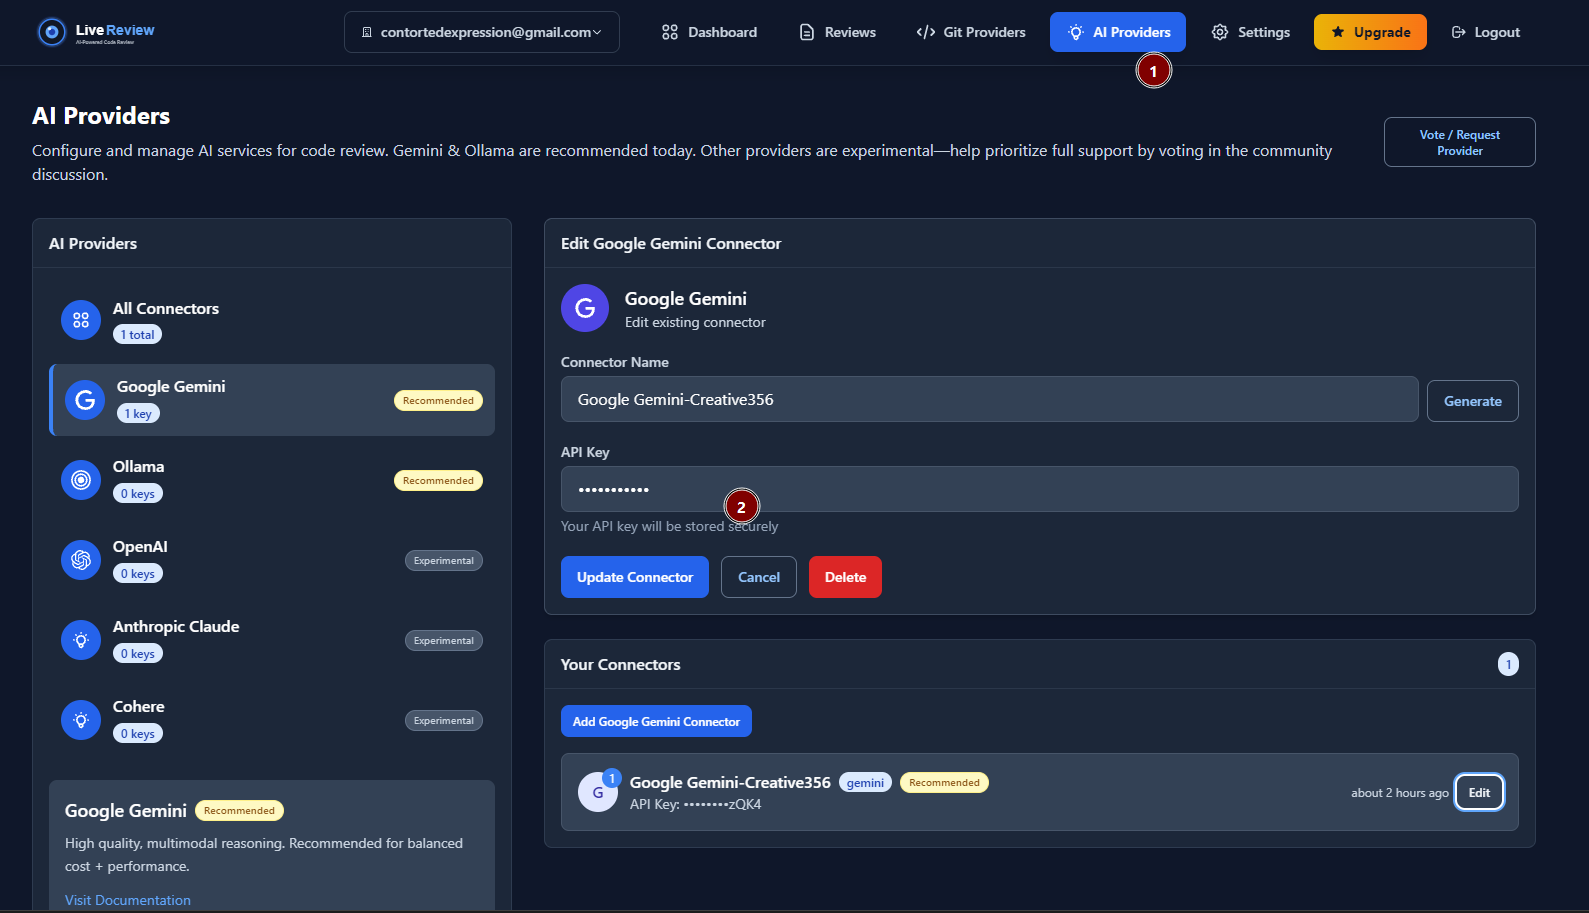Click the '1 key' badge under Google Gemini
This screenshot has width=1589, height=913.
138,413
